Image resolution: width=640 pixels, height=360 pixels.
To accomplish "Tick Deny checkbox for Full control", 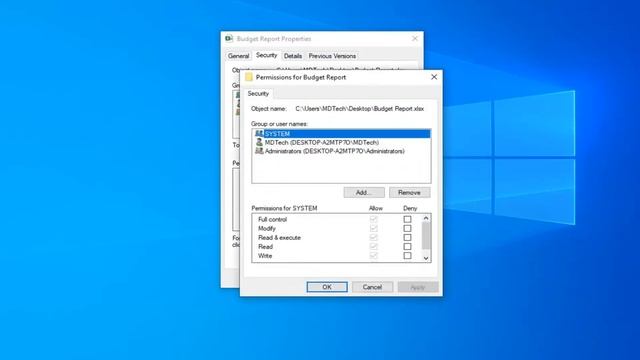I will [407, 219].
